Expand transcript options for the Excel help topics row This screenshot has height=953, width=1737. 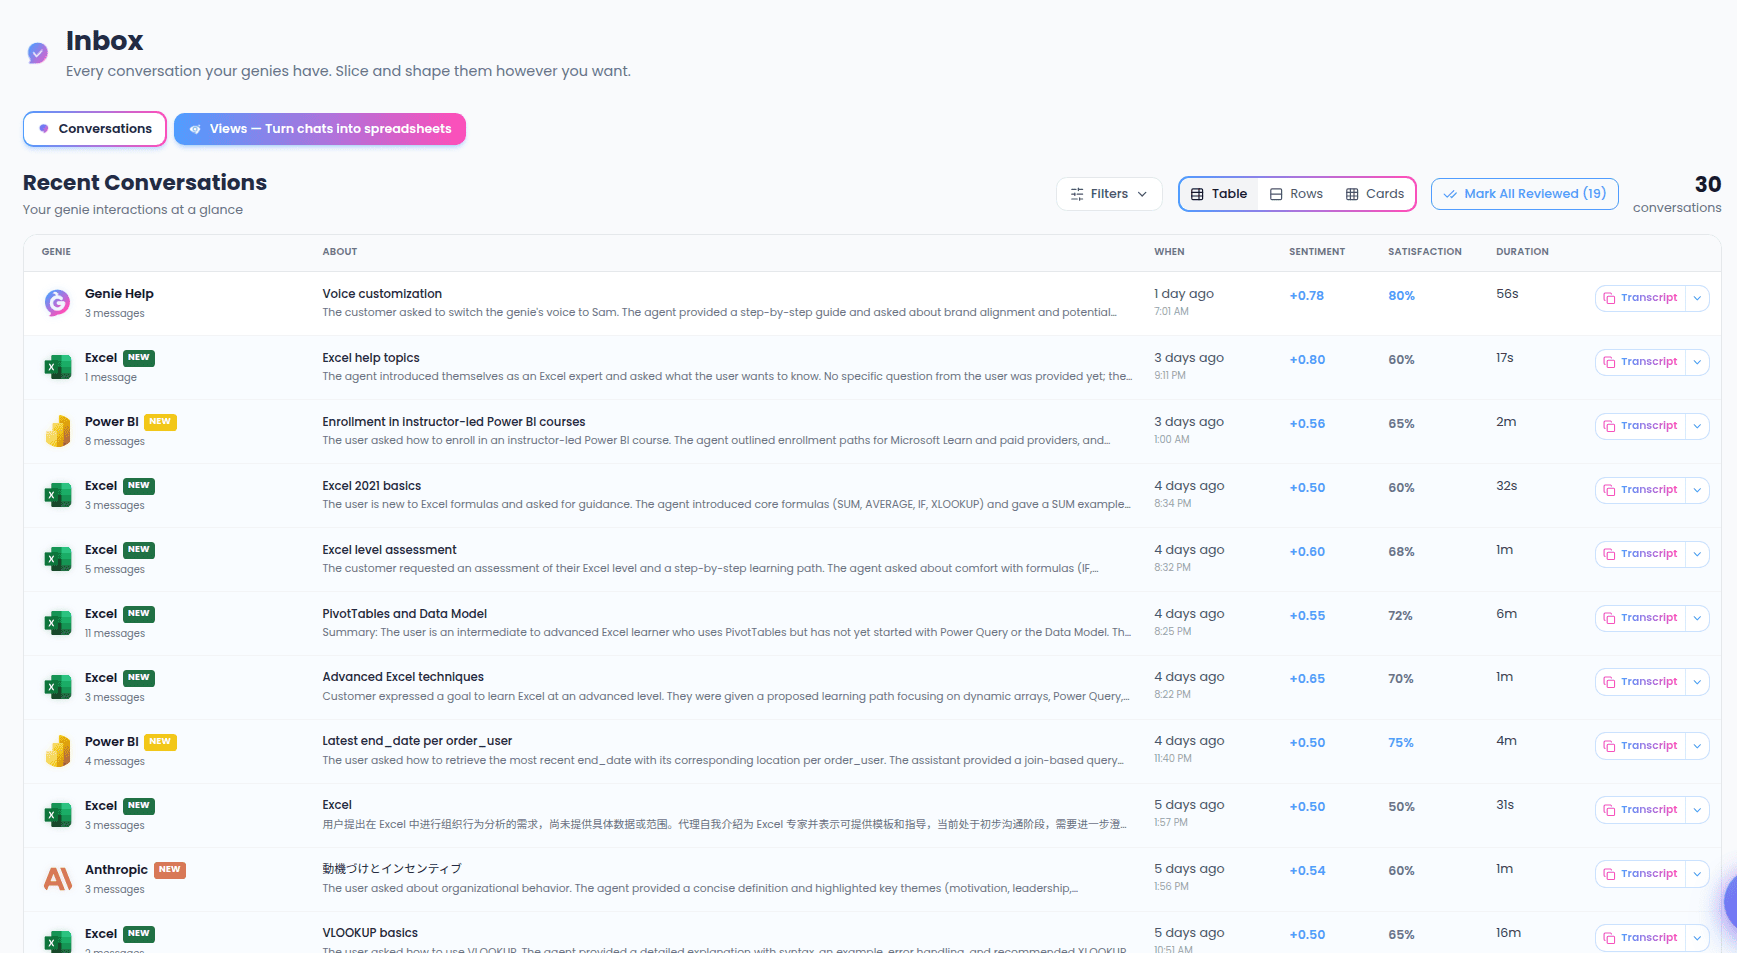[1697, 362]
